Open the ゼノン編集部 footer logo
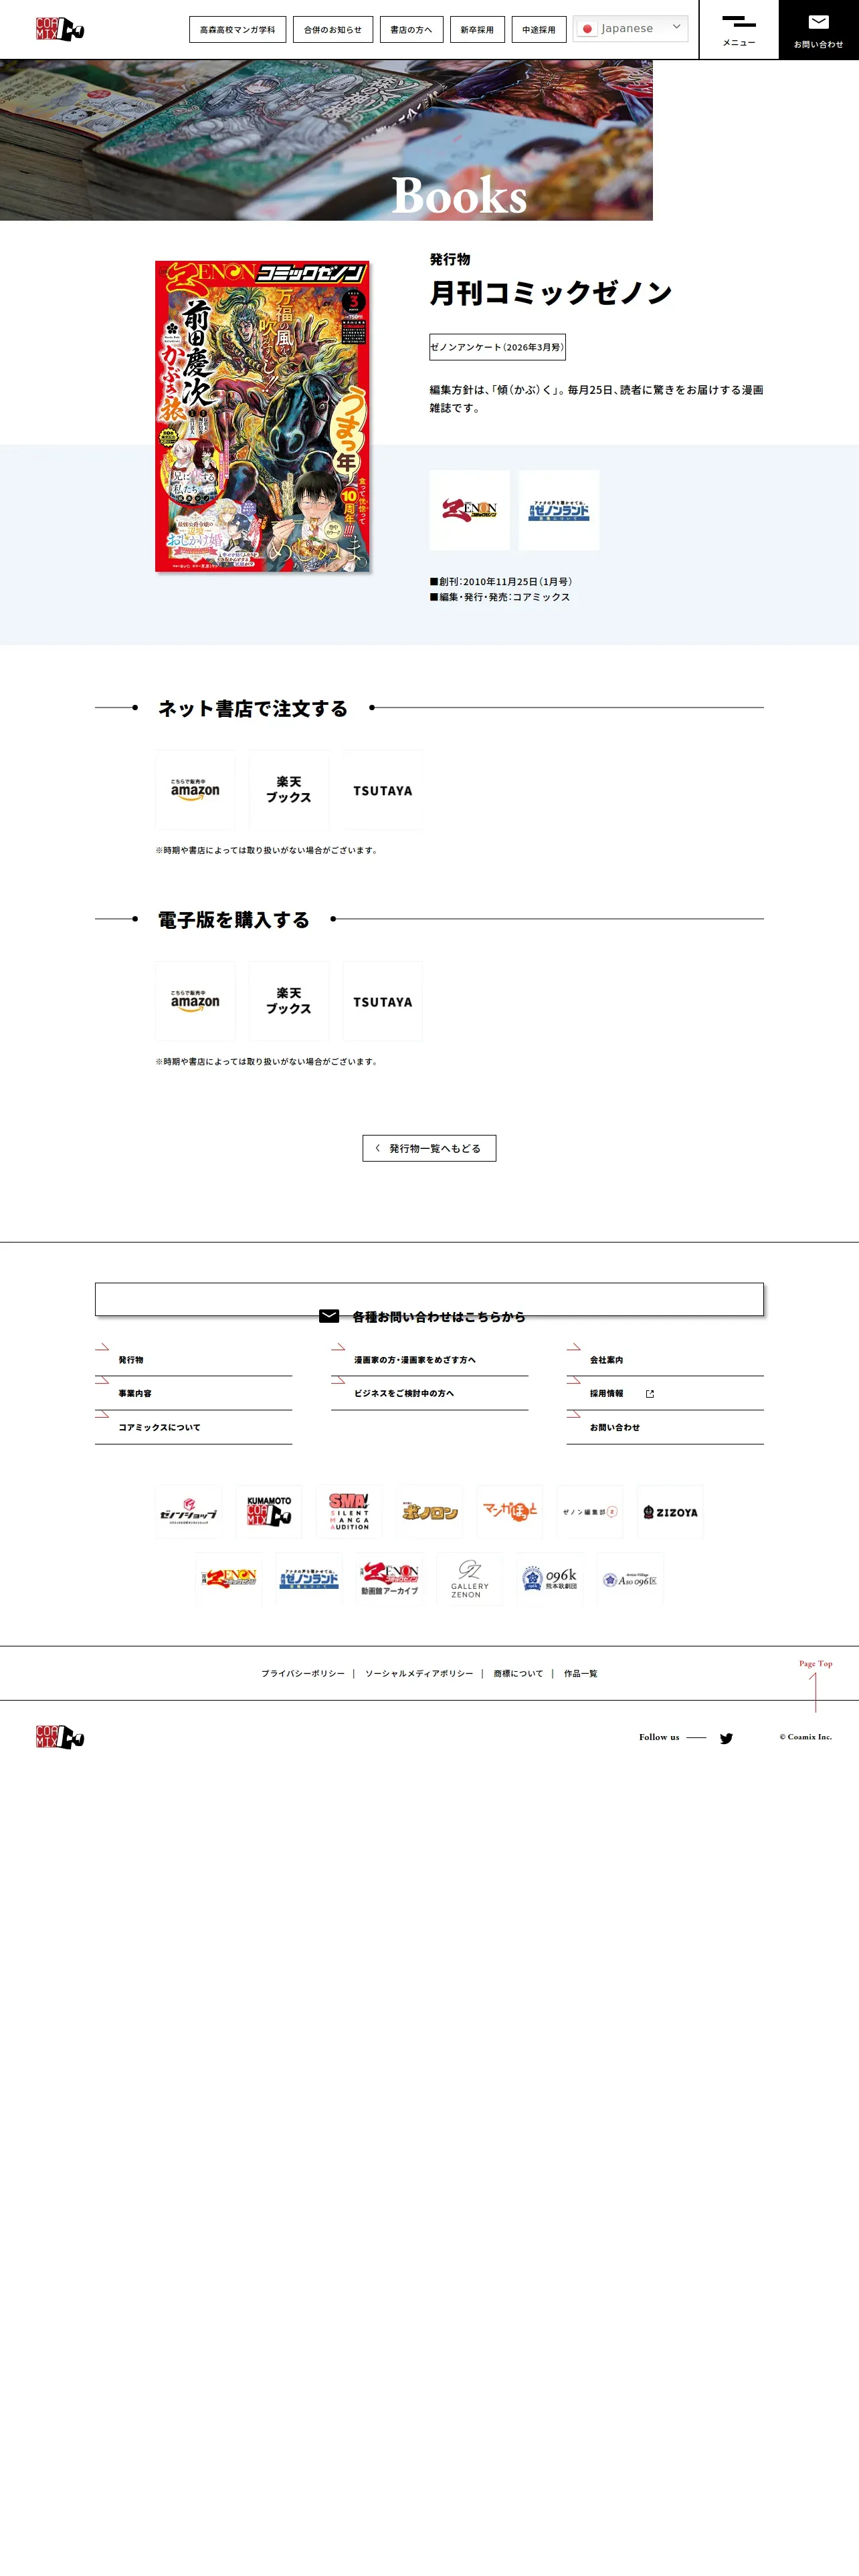This screenshot has width=859, height=2576. (x=590, y=1512)
